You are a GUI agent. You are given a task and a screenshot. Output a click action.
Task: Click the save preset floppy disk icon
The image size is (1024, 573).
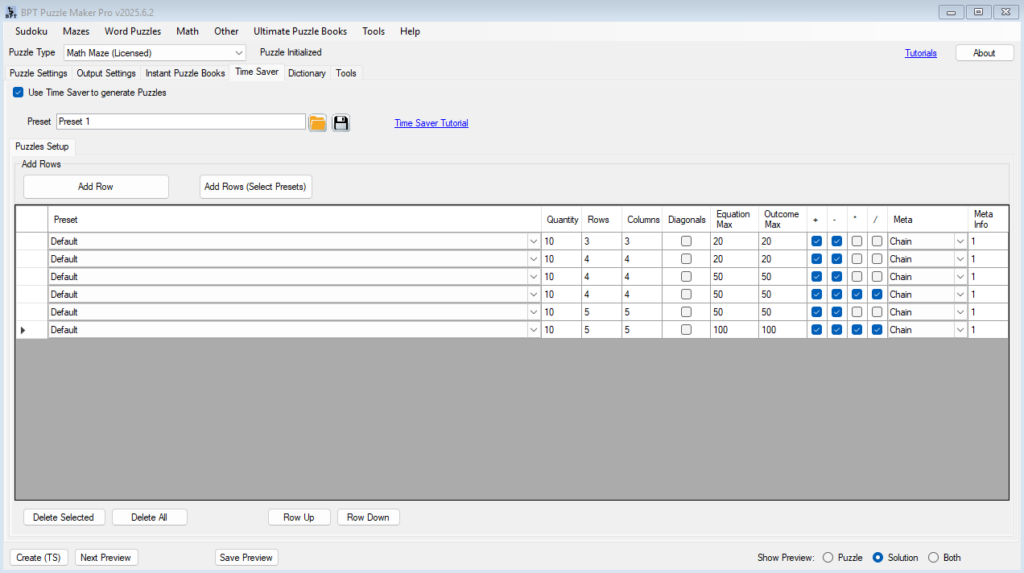341,123
